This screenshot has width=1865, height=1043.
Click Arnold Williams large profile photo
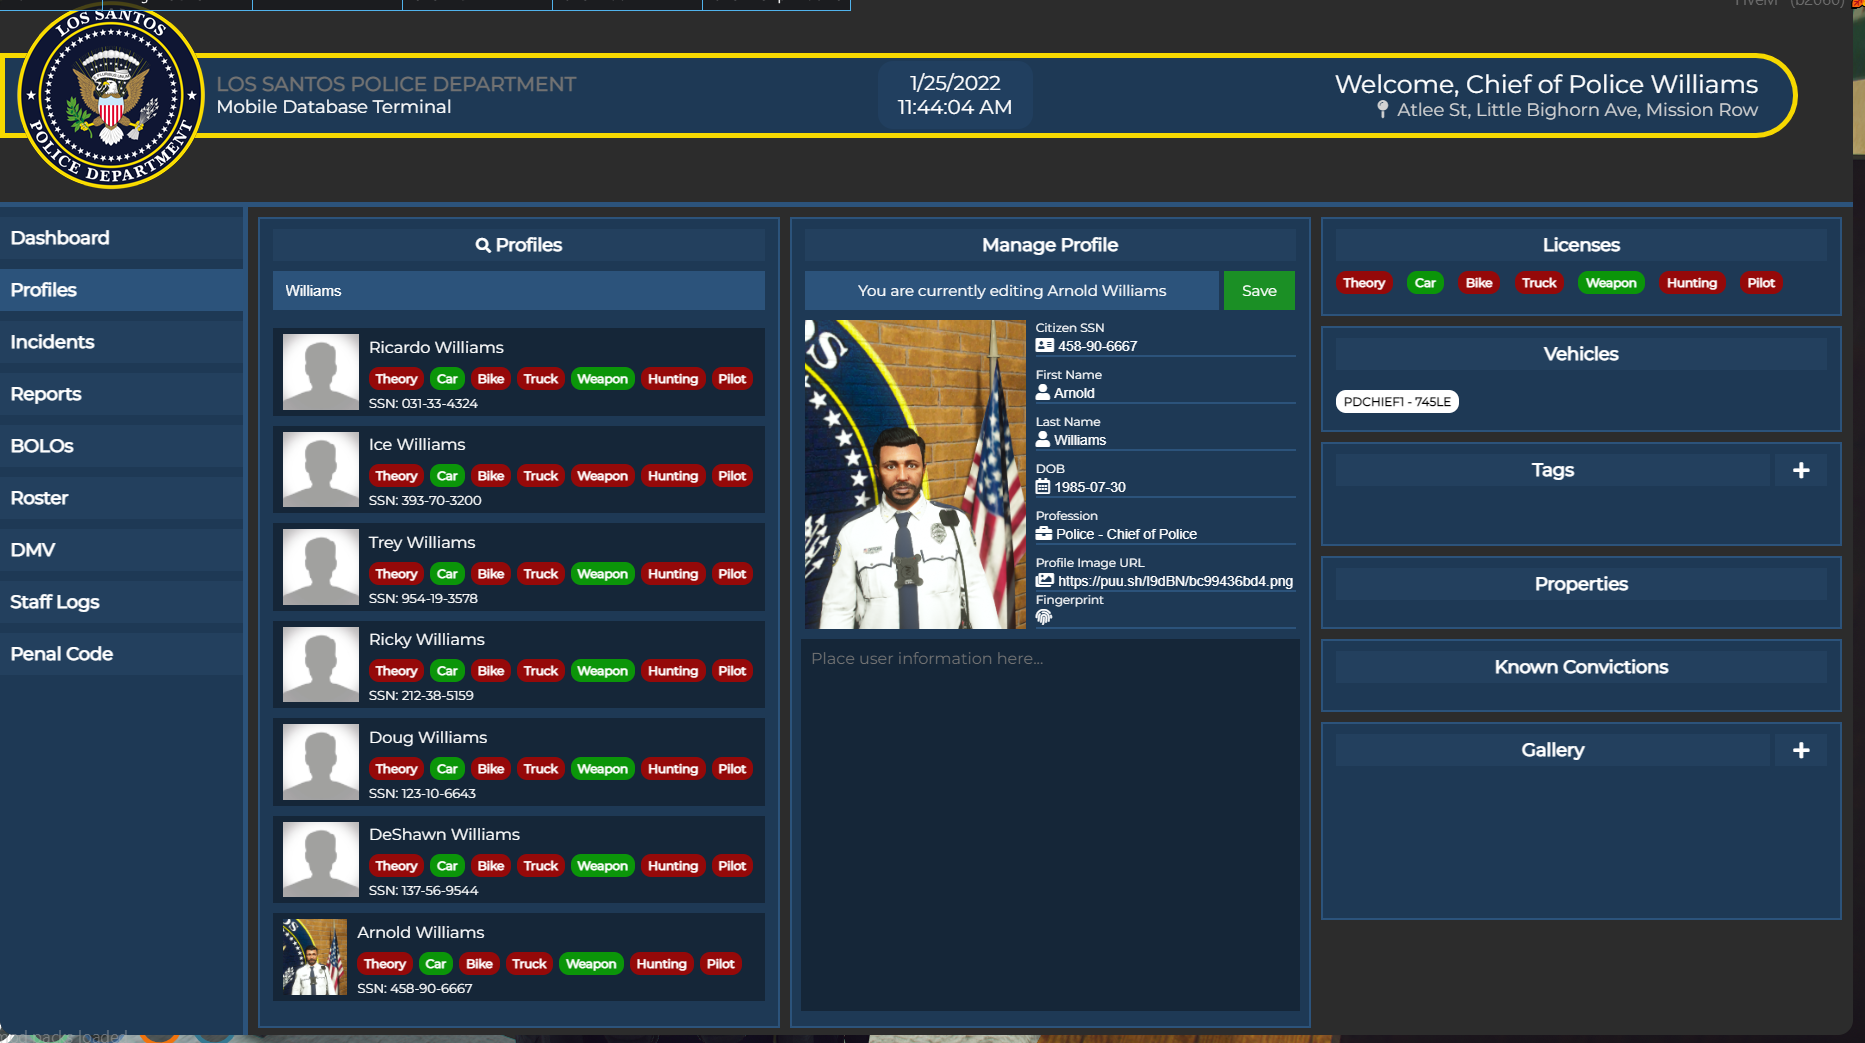[915, 474]
